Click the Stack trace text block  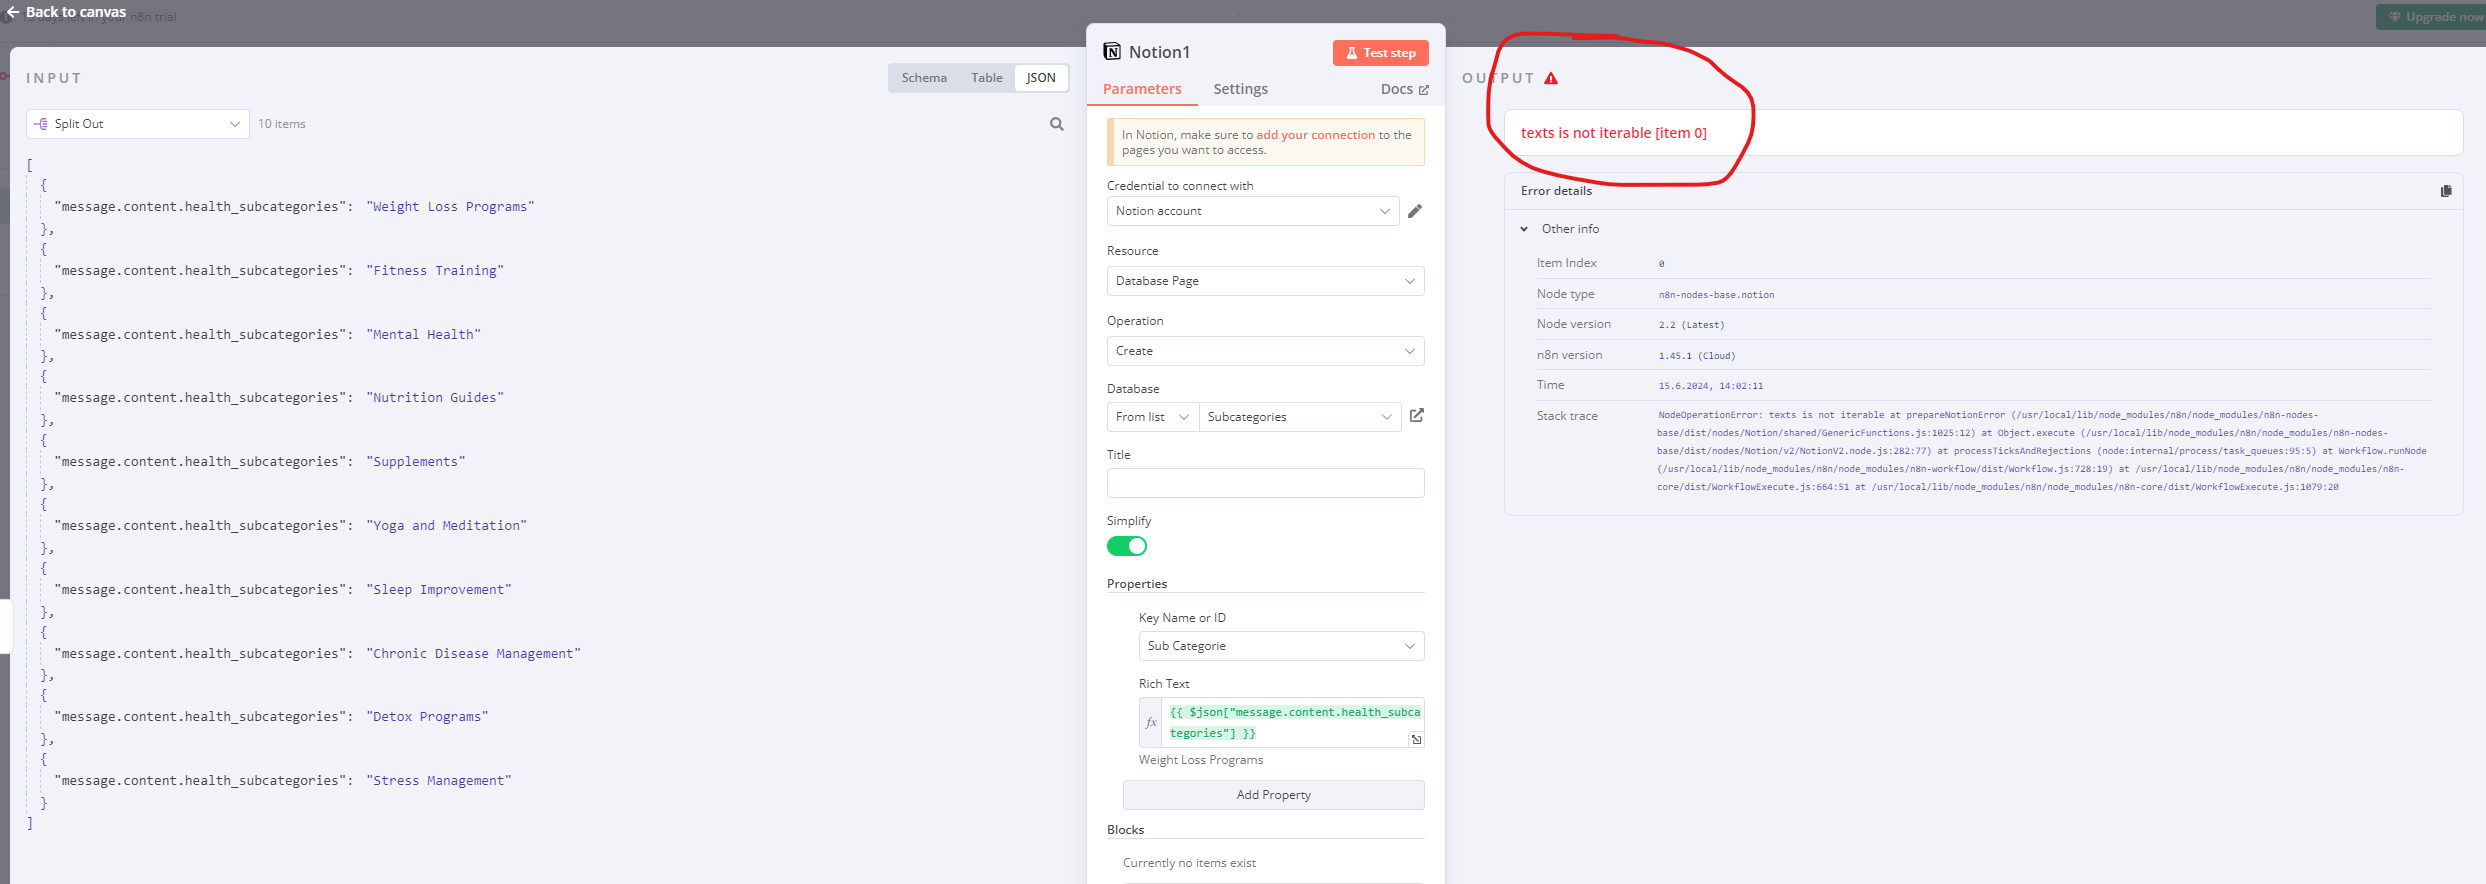[x=2042, y=451]
